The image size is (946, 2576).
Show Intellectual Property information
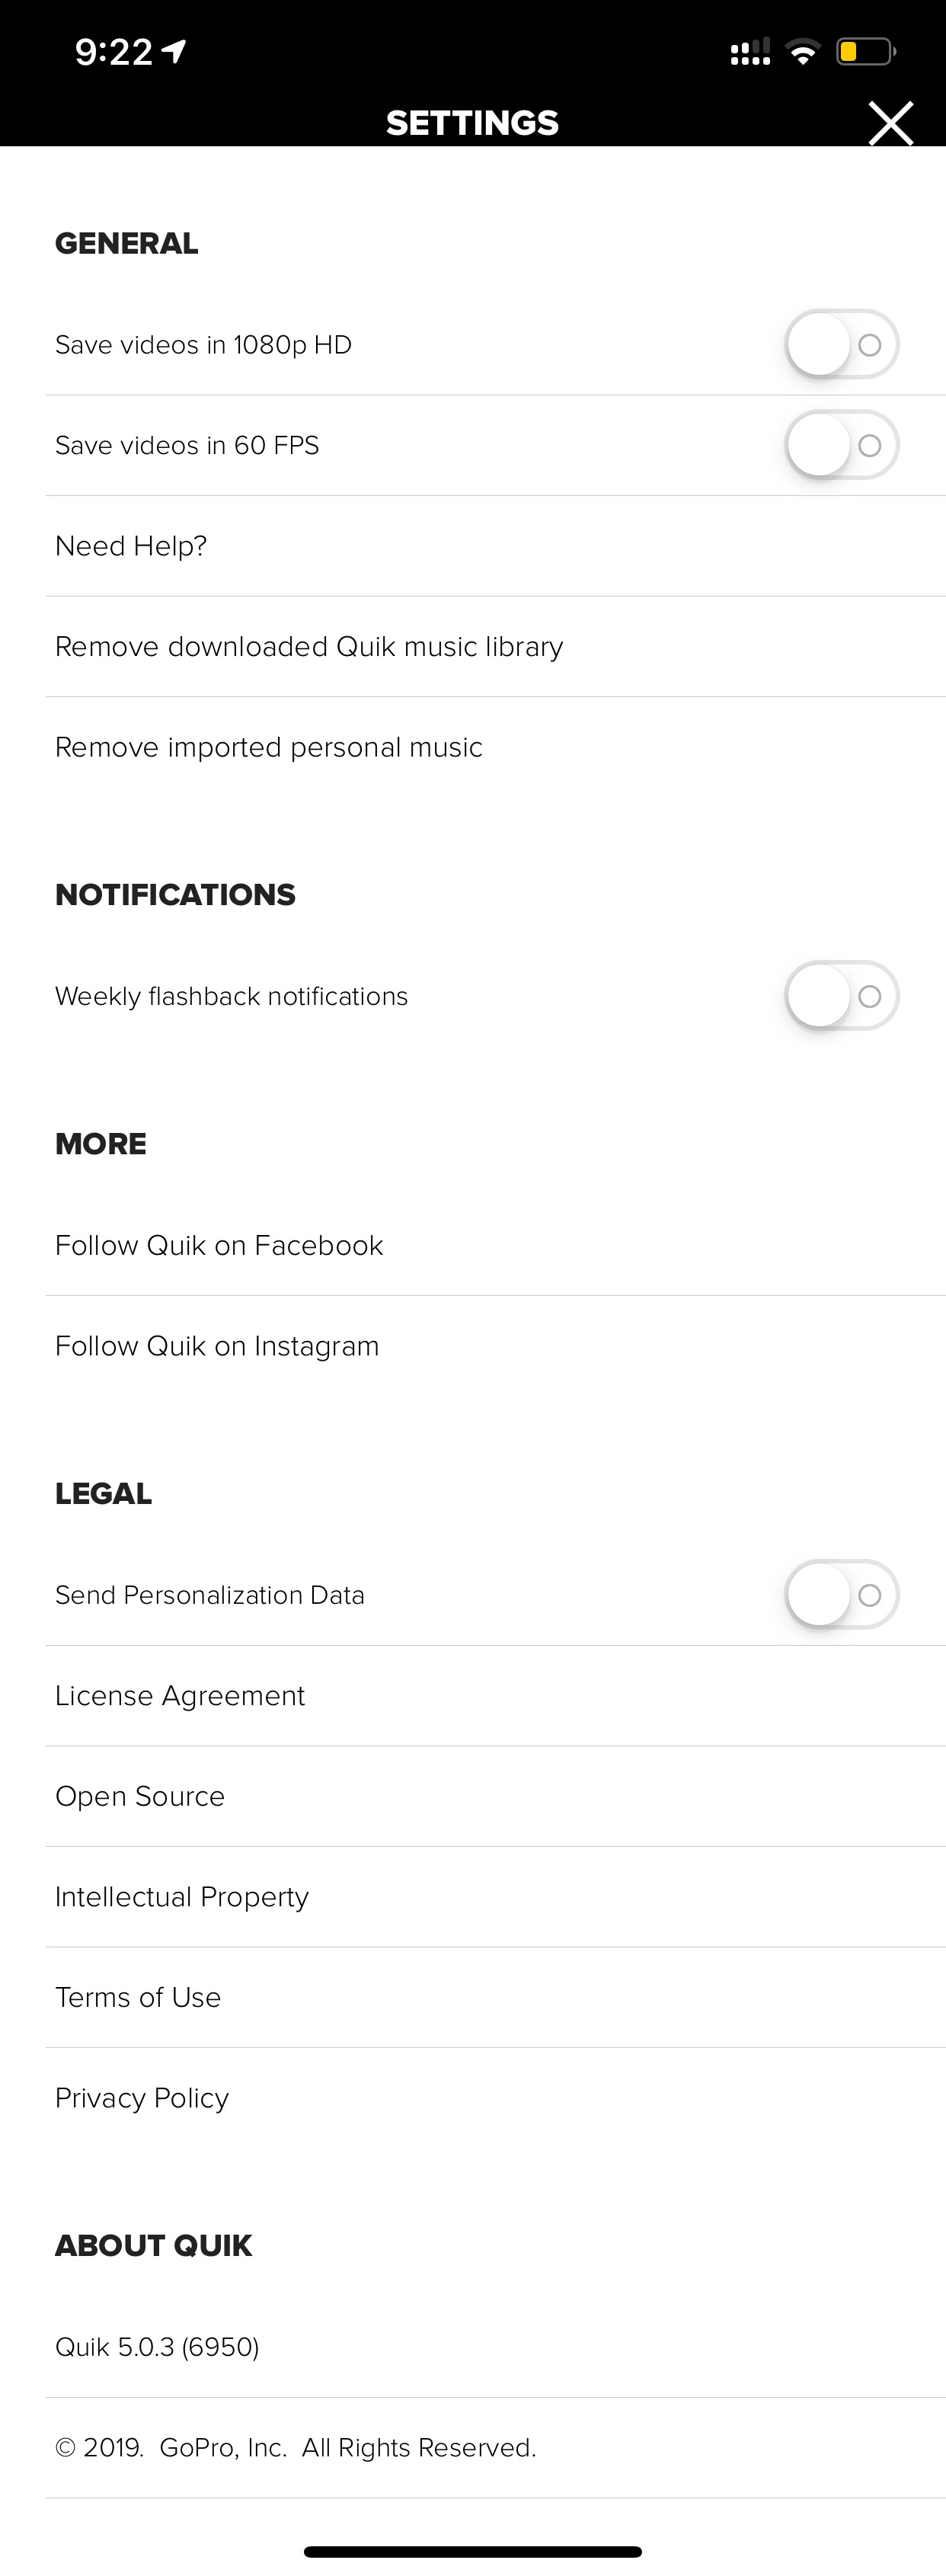click(x=495, y=1897)
